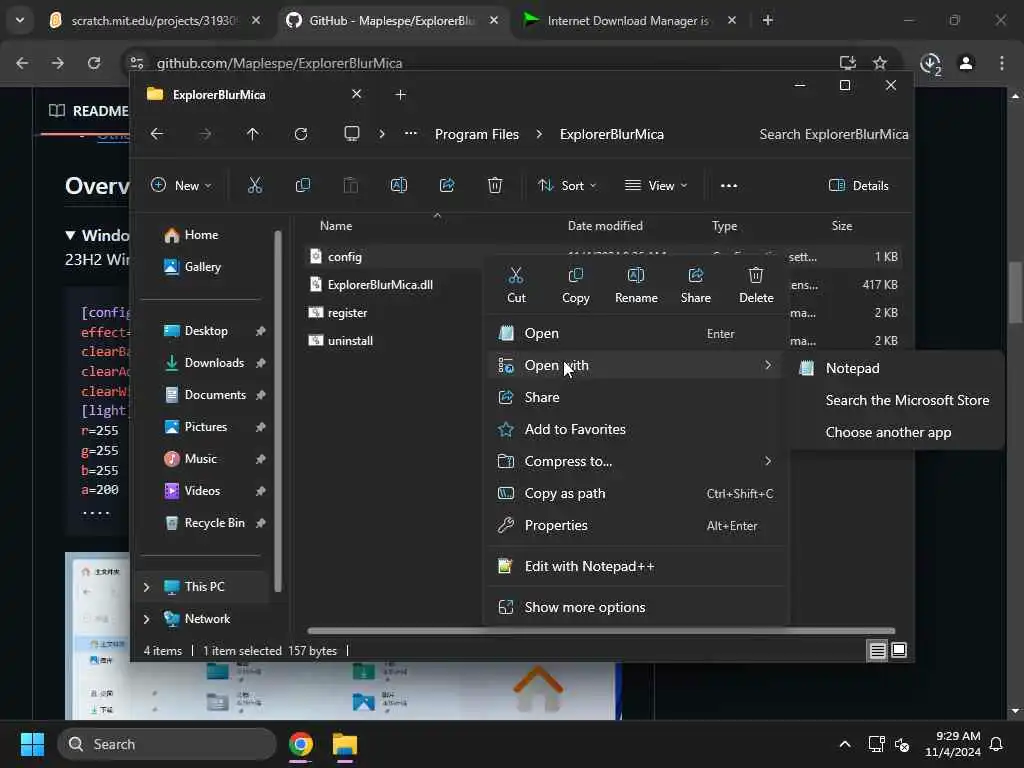The image size is (1024, 768).
Task: Open the View dropdown
Action: 656,185
